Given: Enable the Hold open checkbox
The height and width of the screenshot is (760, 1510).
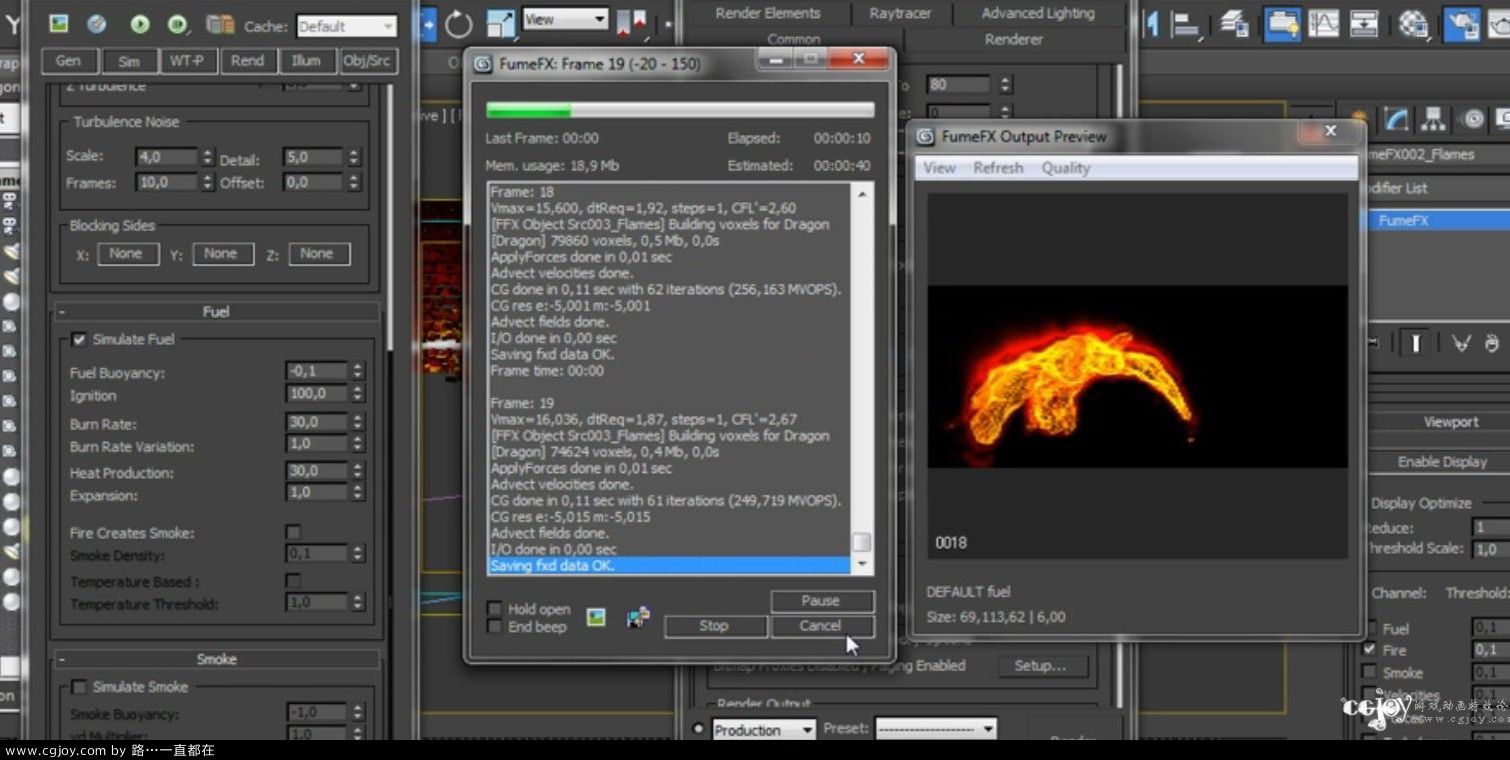Looking at the screenshot, I should pyautogui.click(x=495, y=609).
